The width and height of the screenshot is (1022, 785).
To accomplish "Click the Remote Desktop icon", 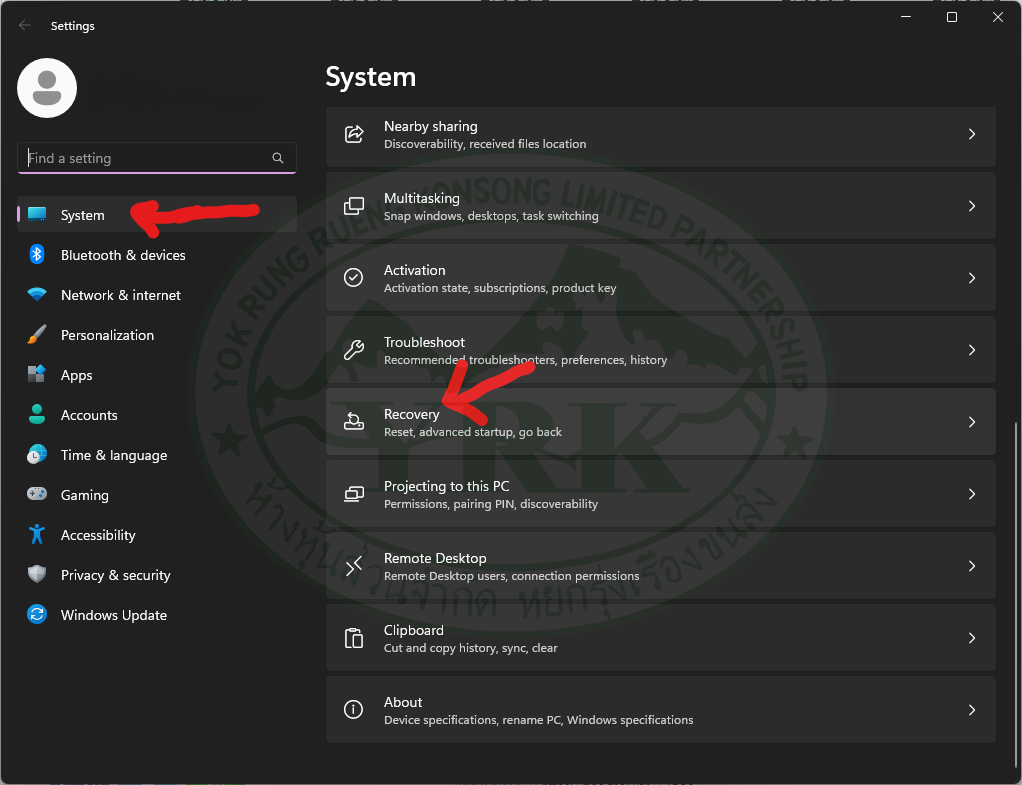I will 354,566.
